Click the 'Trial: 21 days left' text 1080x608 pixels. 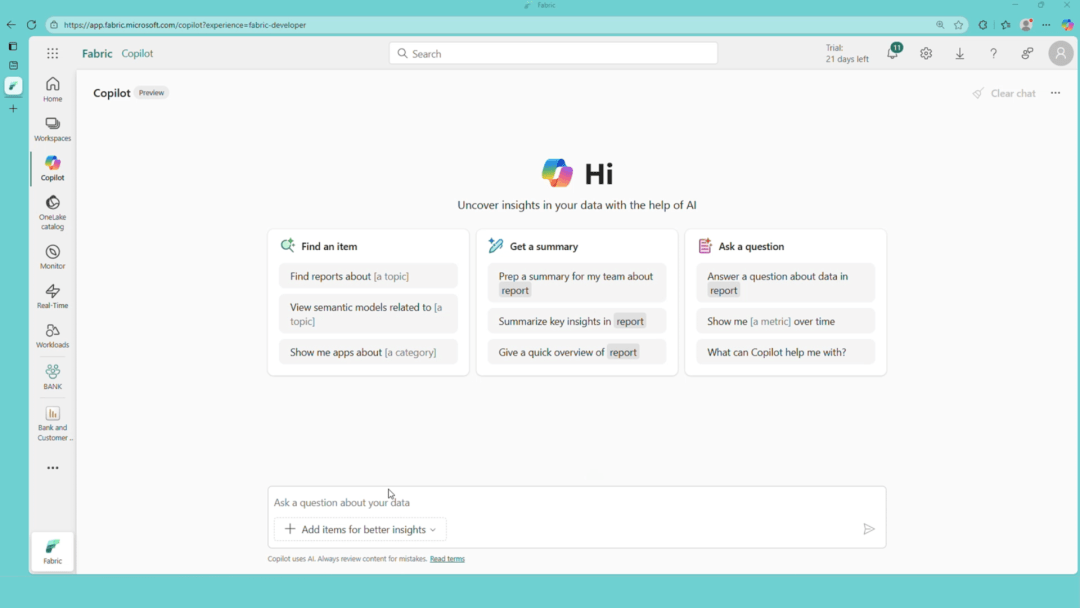point(847,53)
